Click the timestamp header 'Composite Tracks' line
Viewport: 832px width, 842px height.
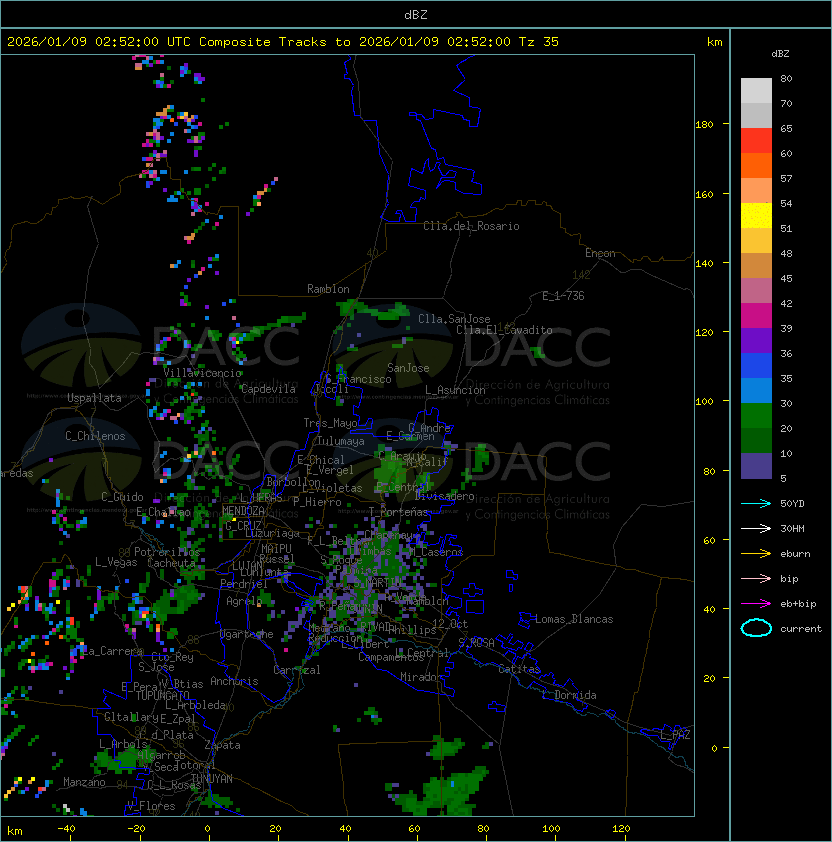click(x=283, y=42)
